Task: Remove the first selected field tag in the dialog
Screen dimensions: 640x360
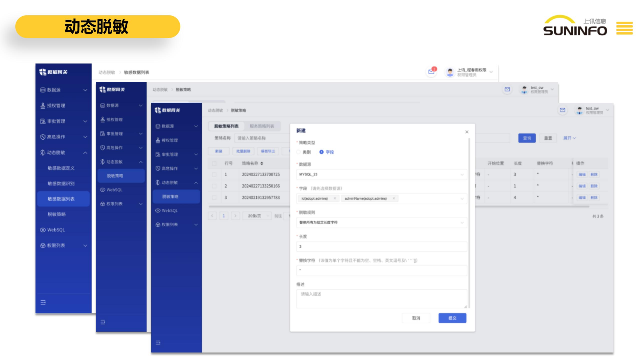Action: tap(335, 198)
